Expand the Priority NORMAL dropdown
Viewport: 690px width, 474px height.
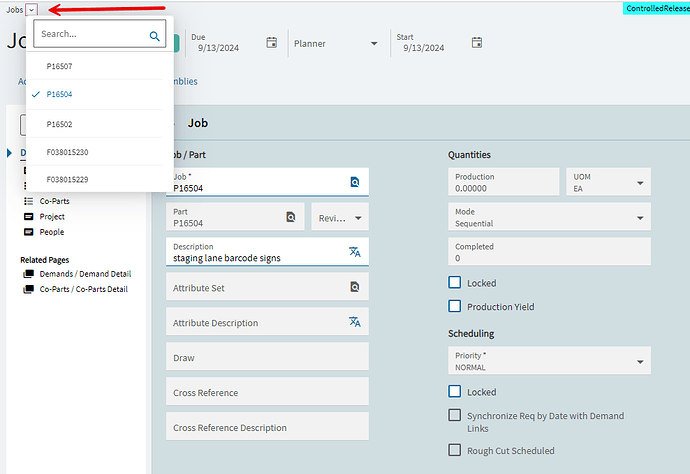(x=640, y=362)
